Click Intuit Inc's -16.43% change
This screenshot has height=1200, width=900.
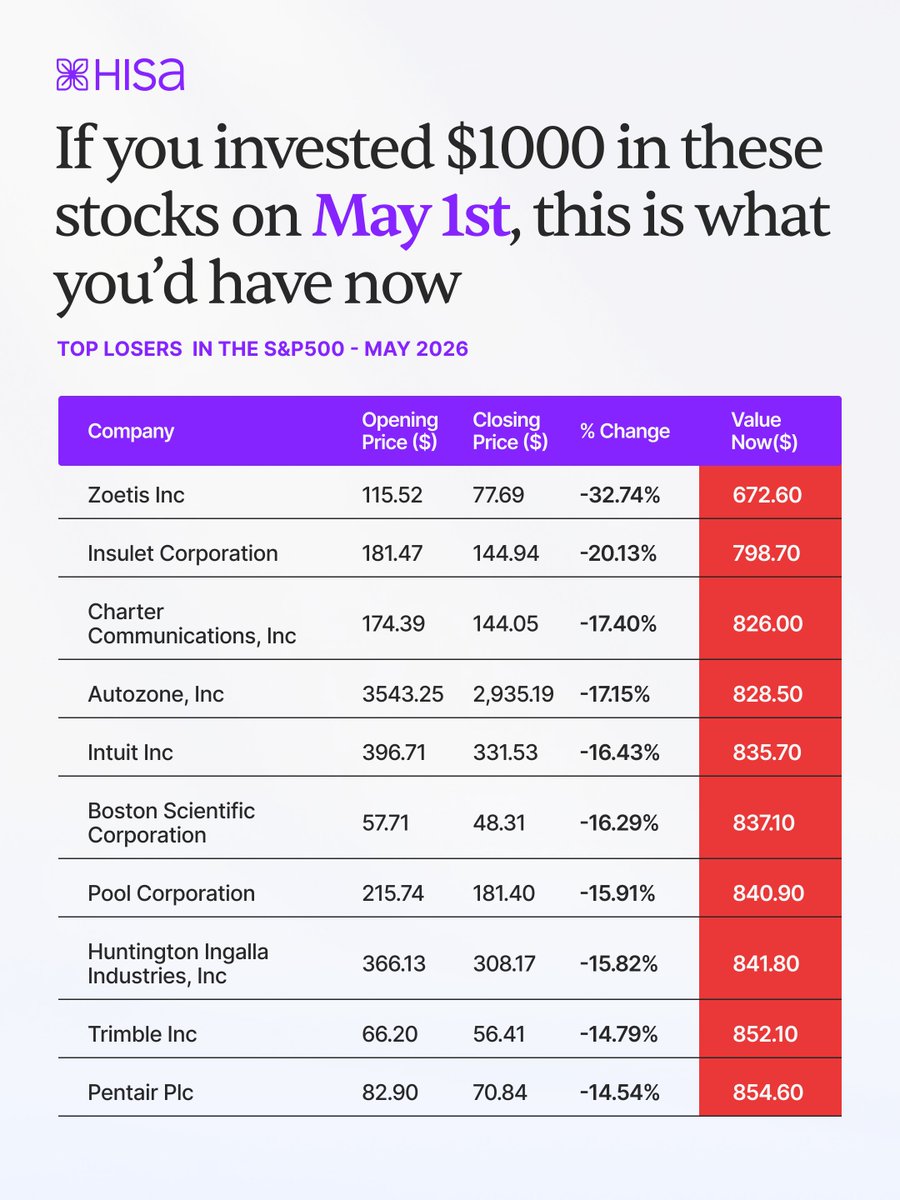pyautogui.click(x=619, y=752)
